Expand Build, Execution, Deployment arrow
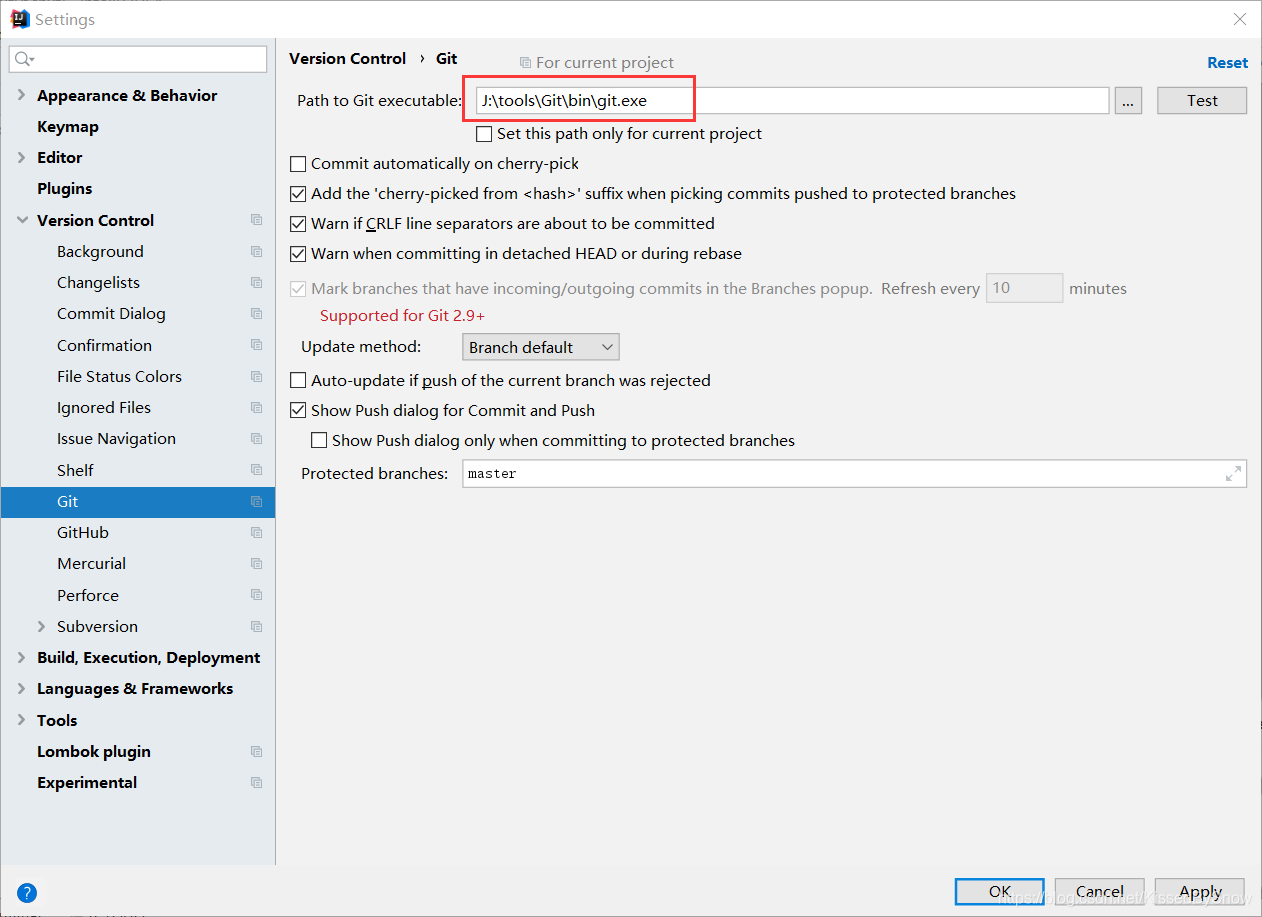The height and width of the screenshot is (917, 1262). coord(22,657)
